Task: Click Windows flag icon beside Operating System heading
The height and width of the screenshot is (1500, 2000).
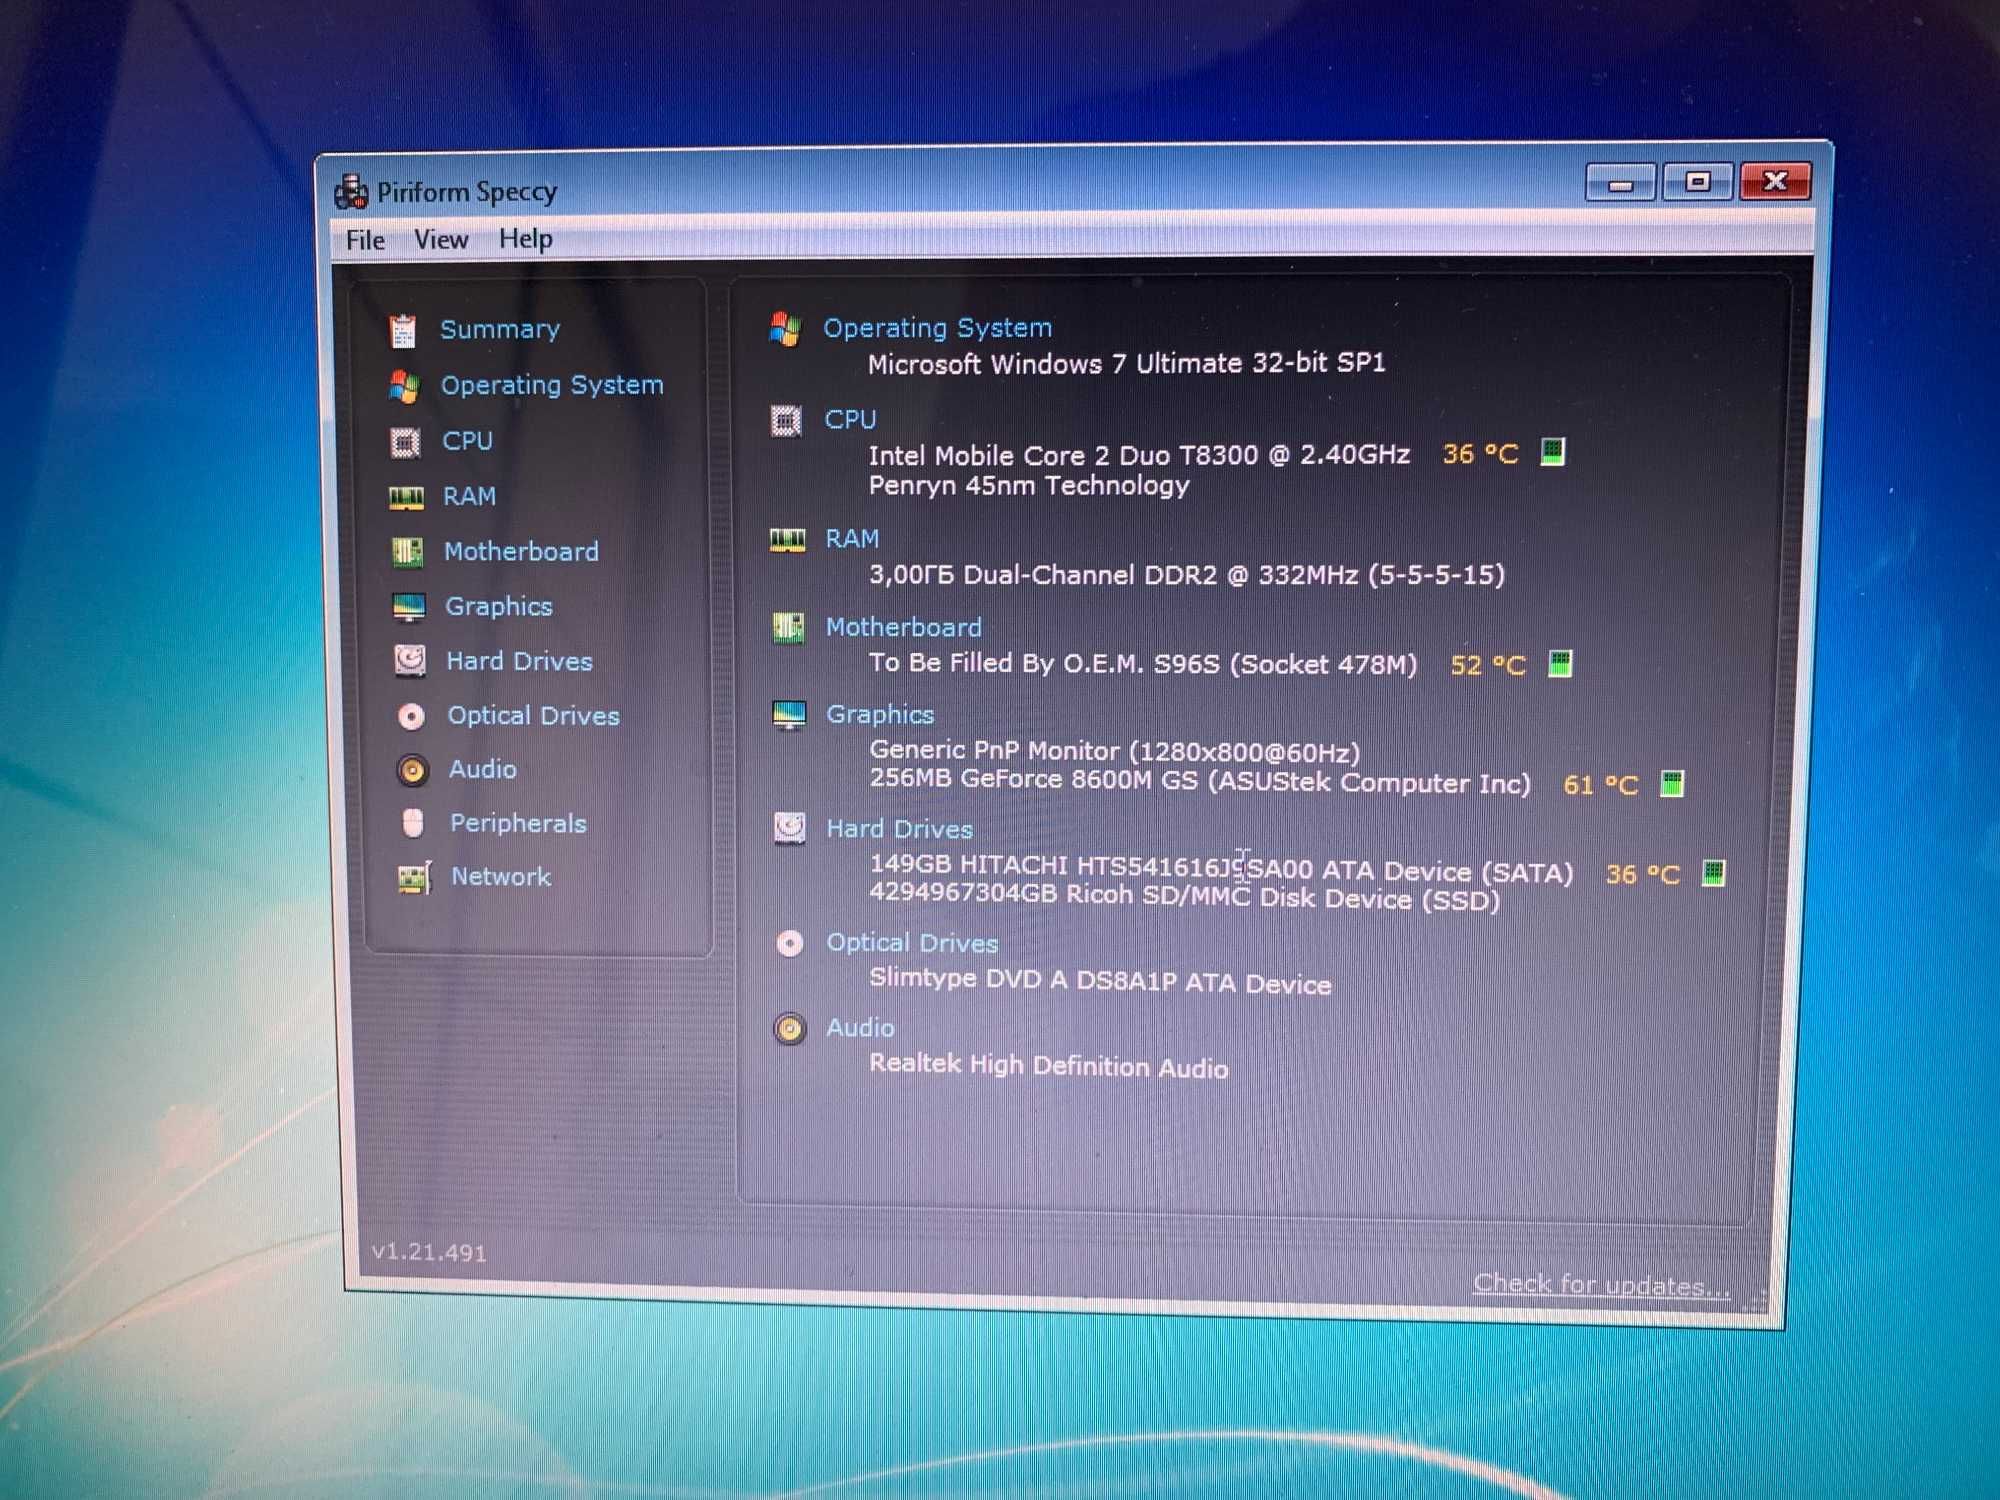Action: tap(785, 329)
